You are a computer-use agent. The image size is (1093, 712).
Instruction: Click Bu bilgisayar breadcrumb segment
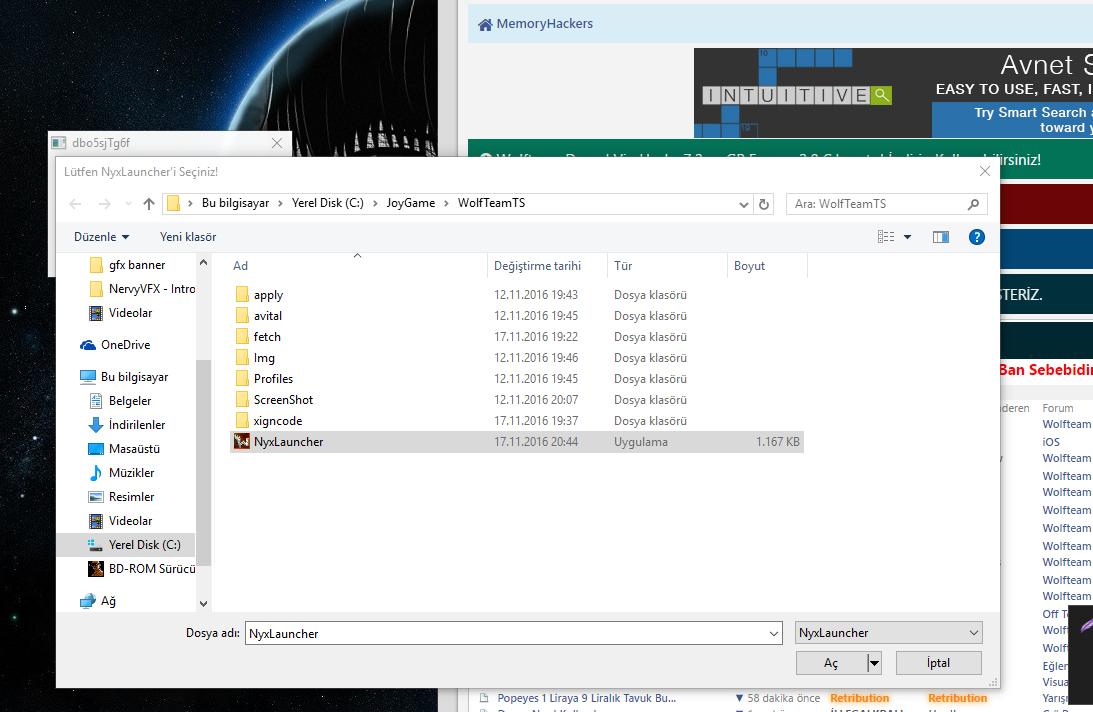coord(236,203)
